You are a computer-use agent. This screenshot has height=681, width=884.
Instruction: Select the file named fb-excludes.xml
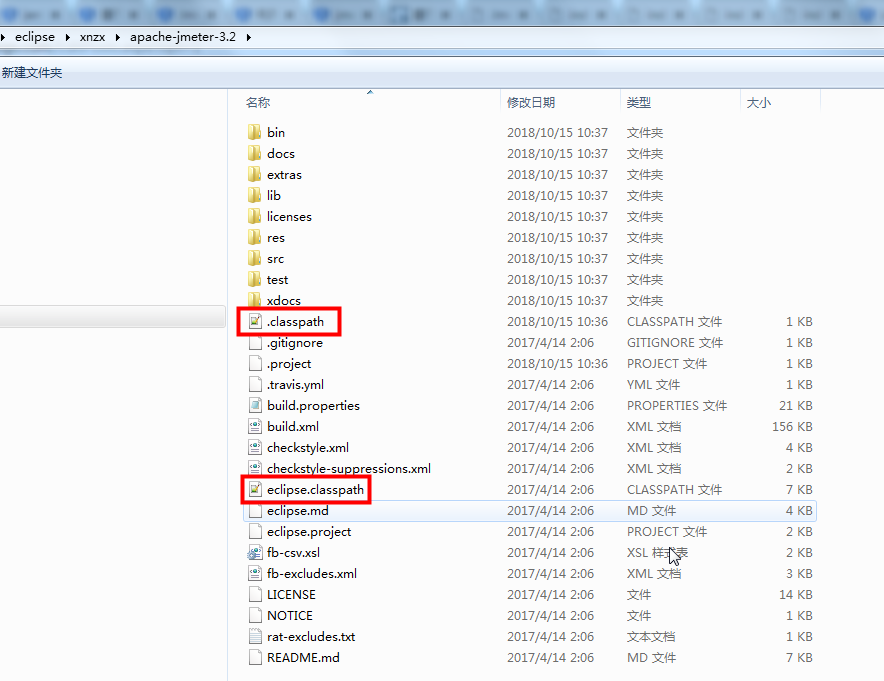tap(312, 573)
